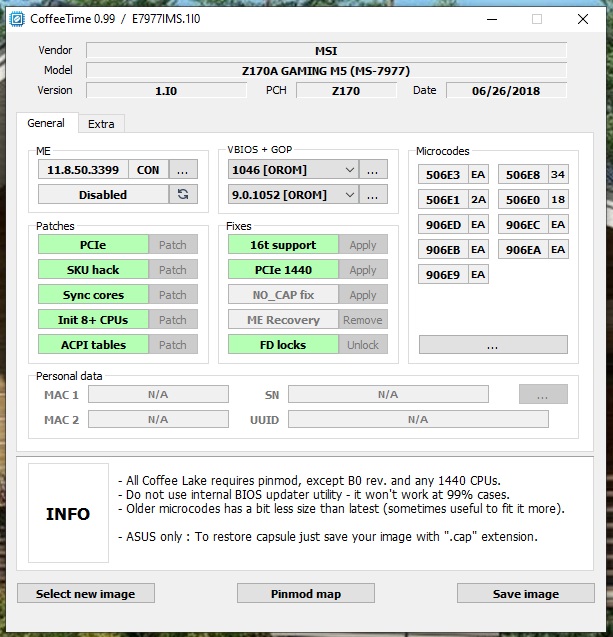Click the CoffeeTime app icon in title bar
Image resolution: width=613 pixels, height=637 pixels.
[x=17, y=19]
